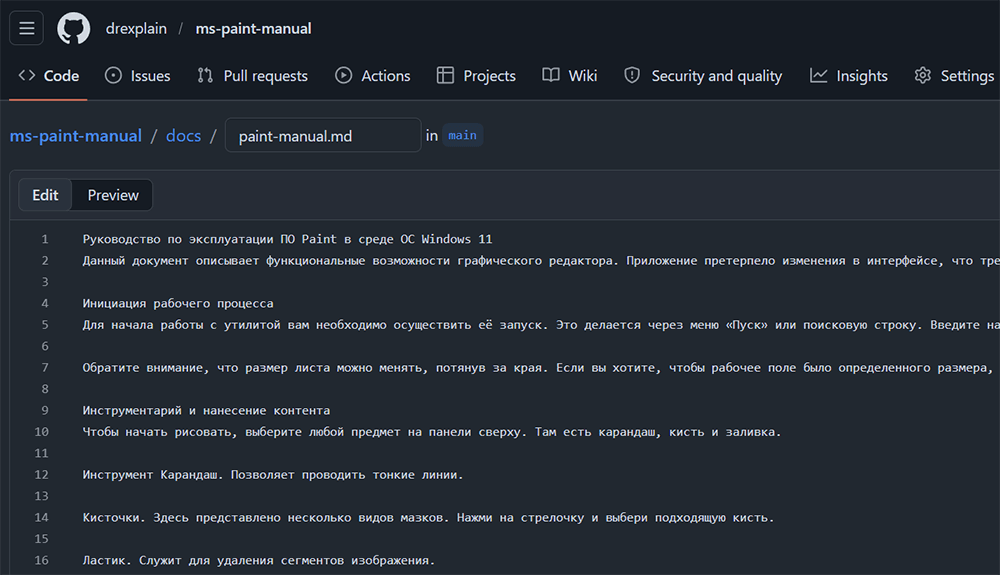Switch to Pull requests tab
Viewport: 1000px width, 575px height.
tap(253, 76)
